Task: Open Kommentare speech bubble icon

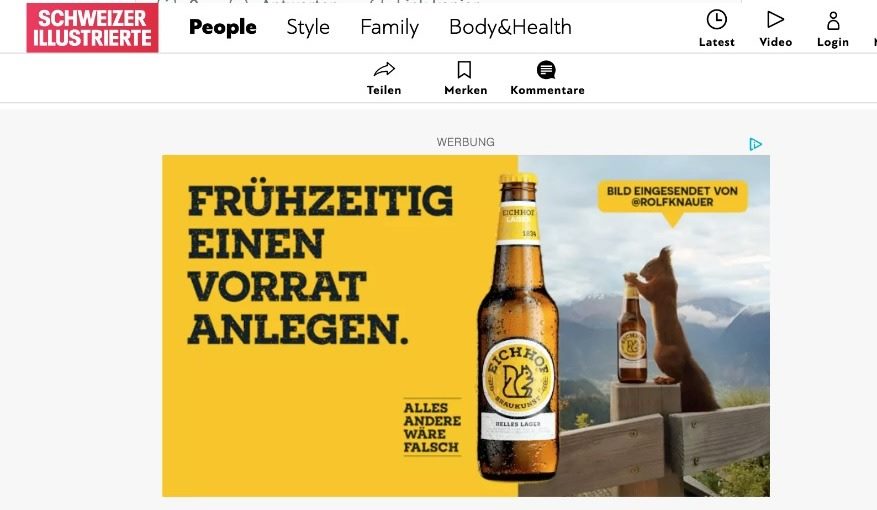Action: coord(546,70)
